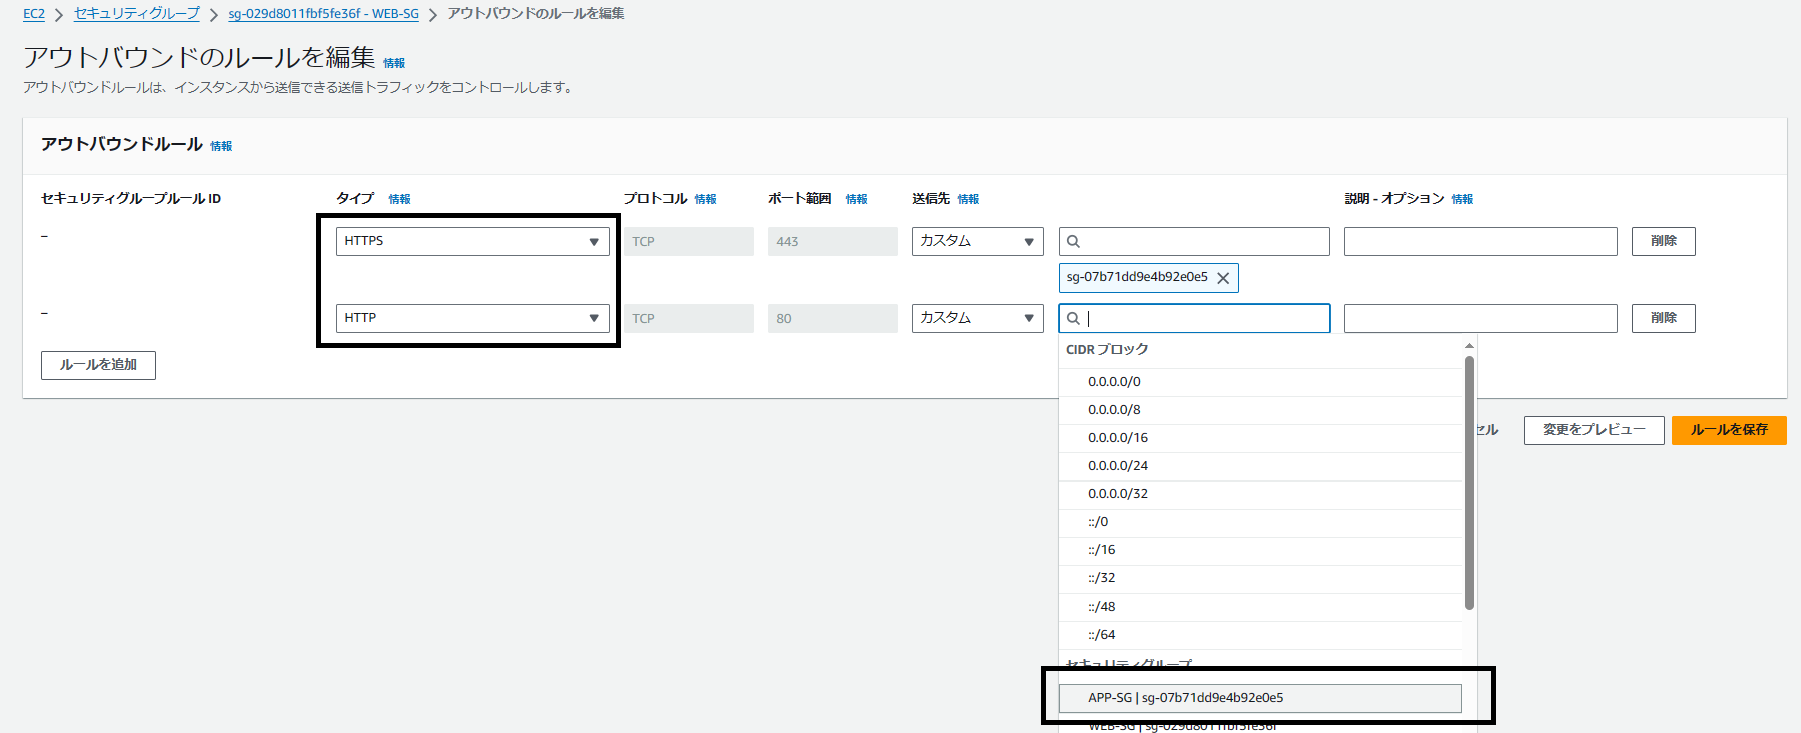Click ルールを追加 button
The width and height of the screenshot is (1801, 733).
click(98, 365)
